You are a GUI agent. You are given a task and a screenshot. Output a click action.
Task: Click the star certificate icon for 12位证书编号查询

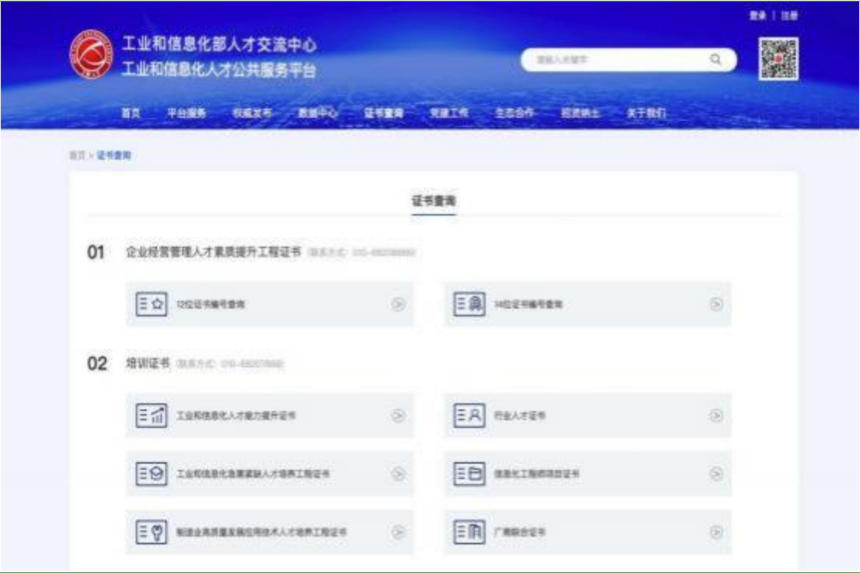click(151, 304)
